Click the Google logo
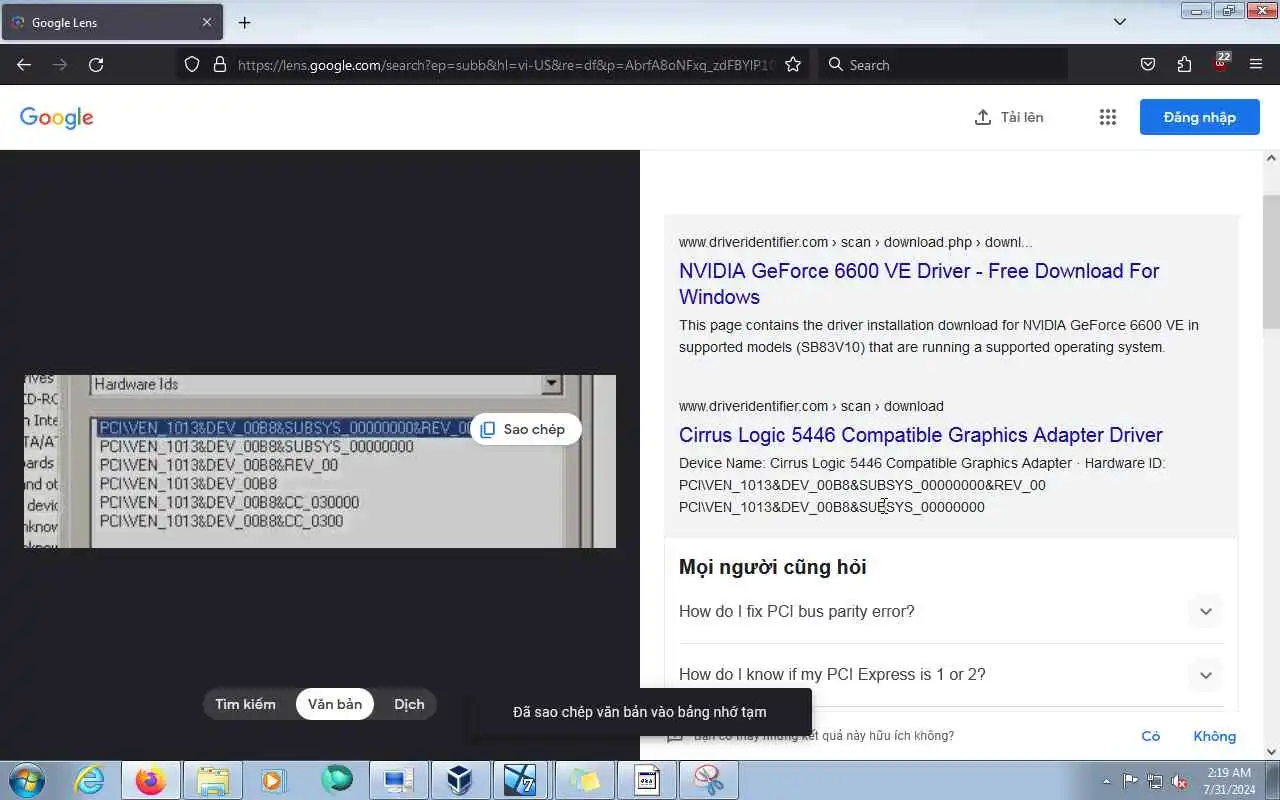 pos(56,117)
